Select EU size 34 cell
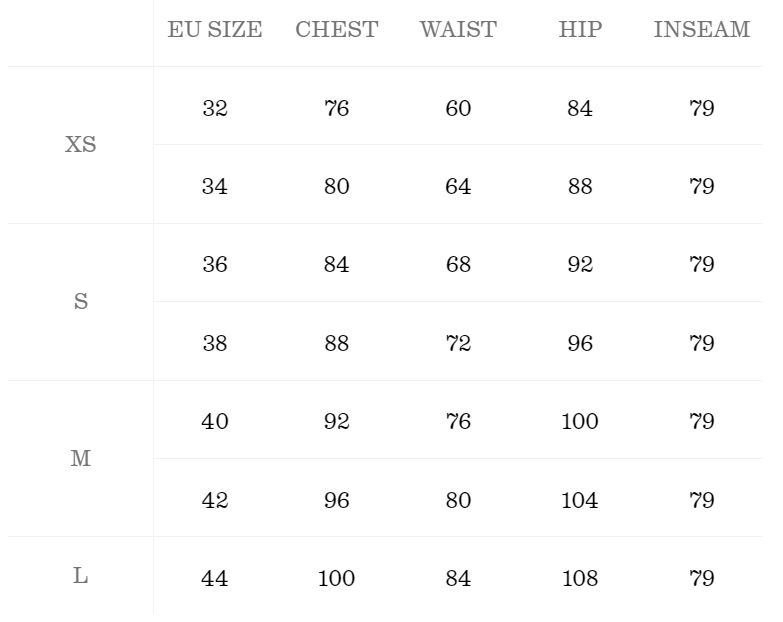Image resolution: width=783 pixels, height=622 pixels. tap(215, 187)
